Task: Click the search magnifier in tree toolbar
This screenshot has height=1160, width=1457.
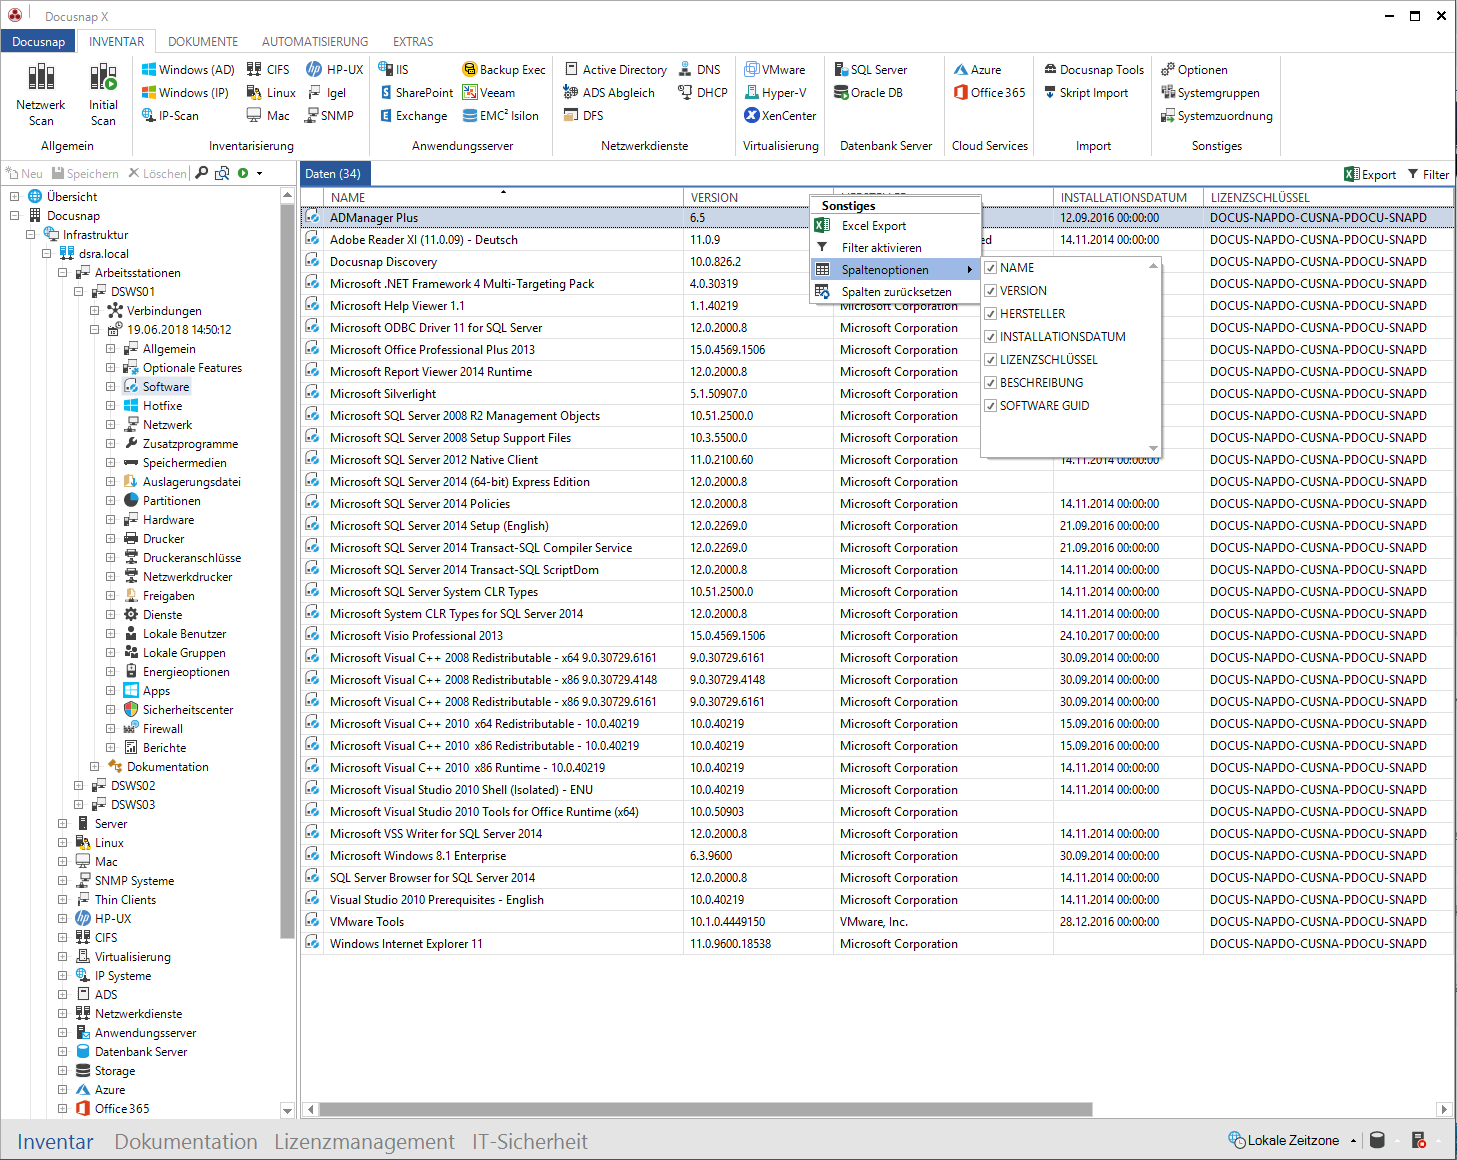Action: point(202,173)
